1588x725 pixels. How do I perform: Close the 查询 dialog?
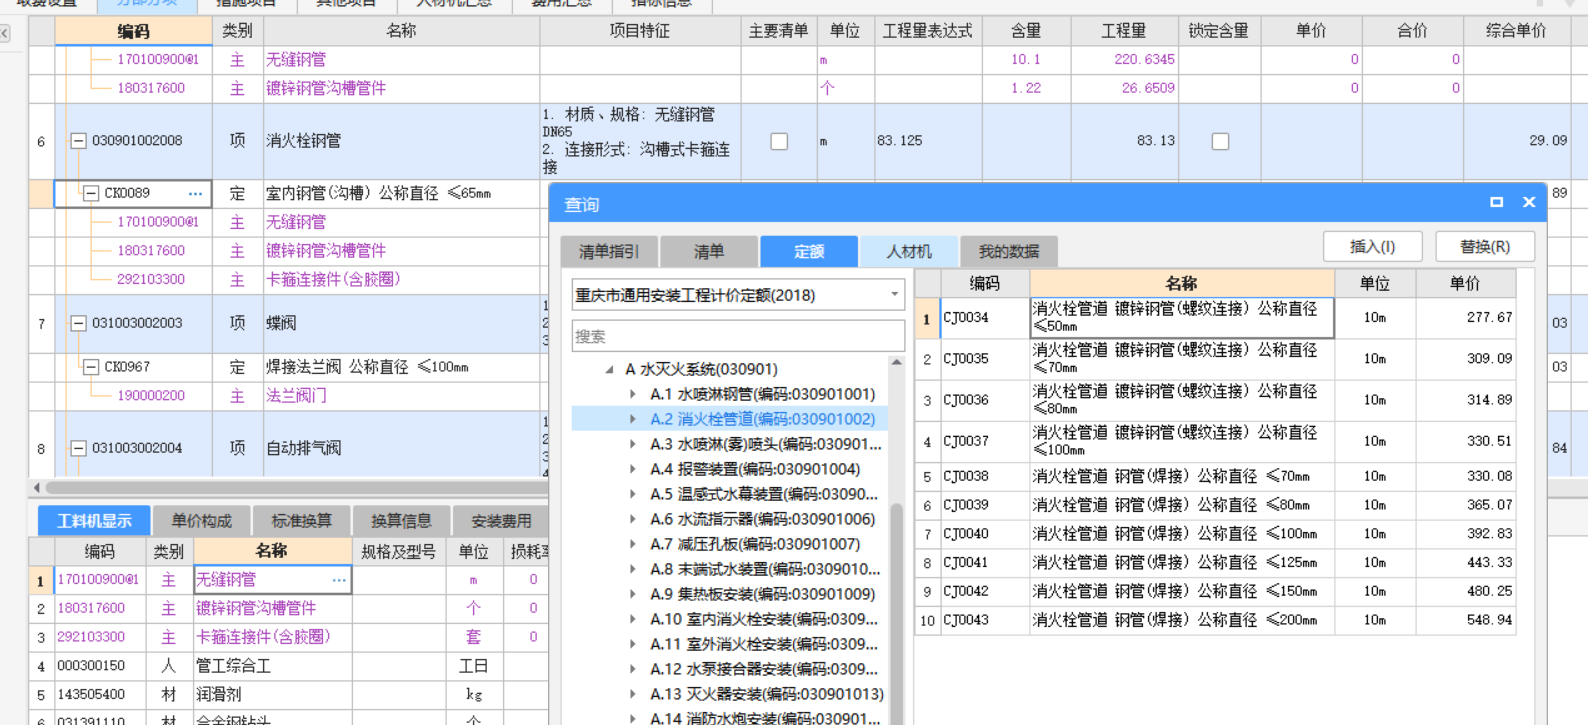point(1529,202)
